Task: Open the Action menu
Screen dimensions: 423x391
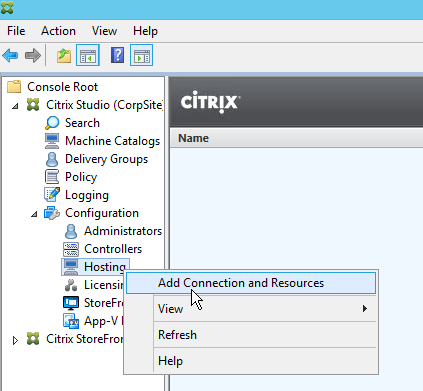Action: pyautogui.click(x=58, y=31)
